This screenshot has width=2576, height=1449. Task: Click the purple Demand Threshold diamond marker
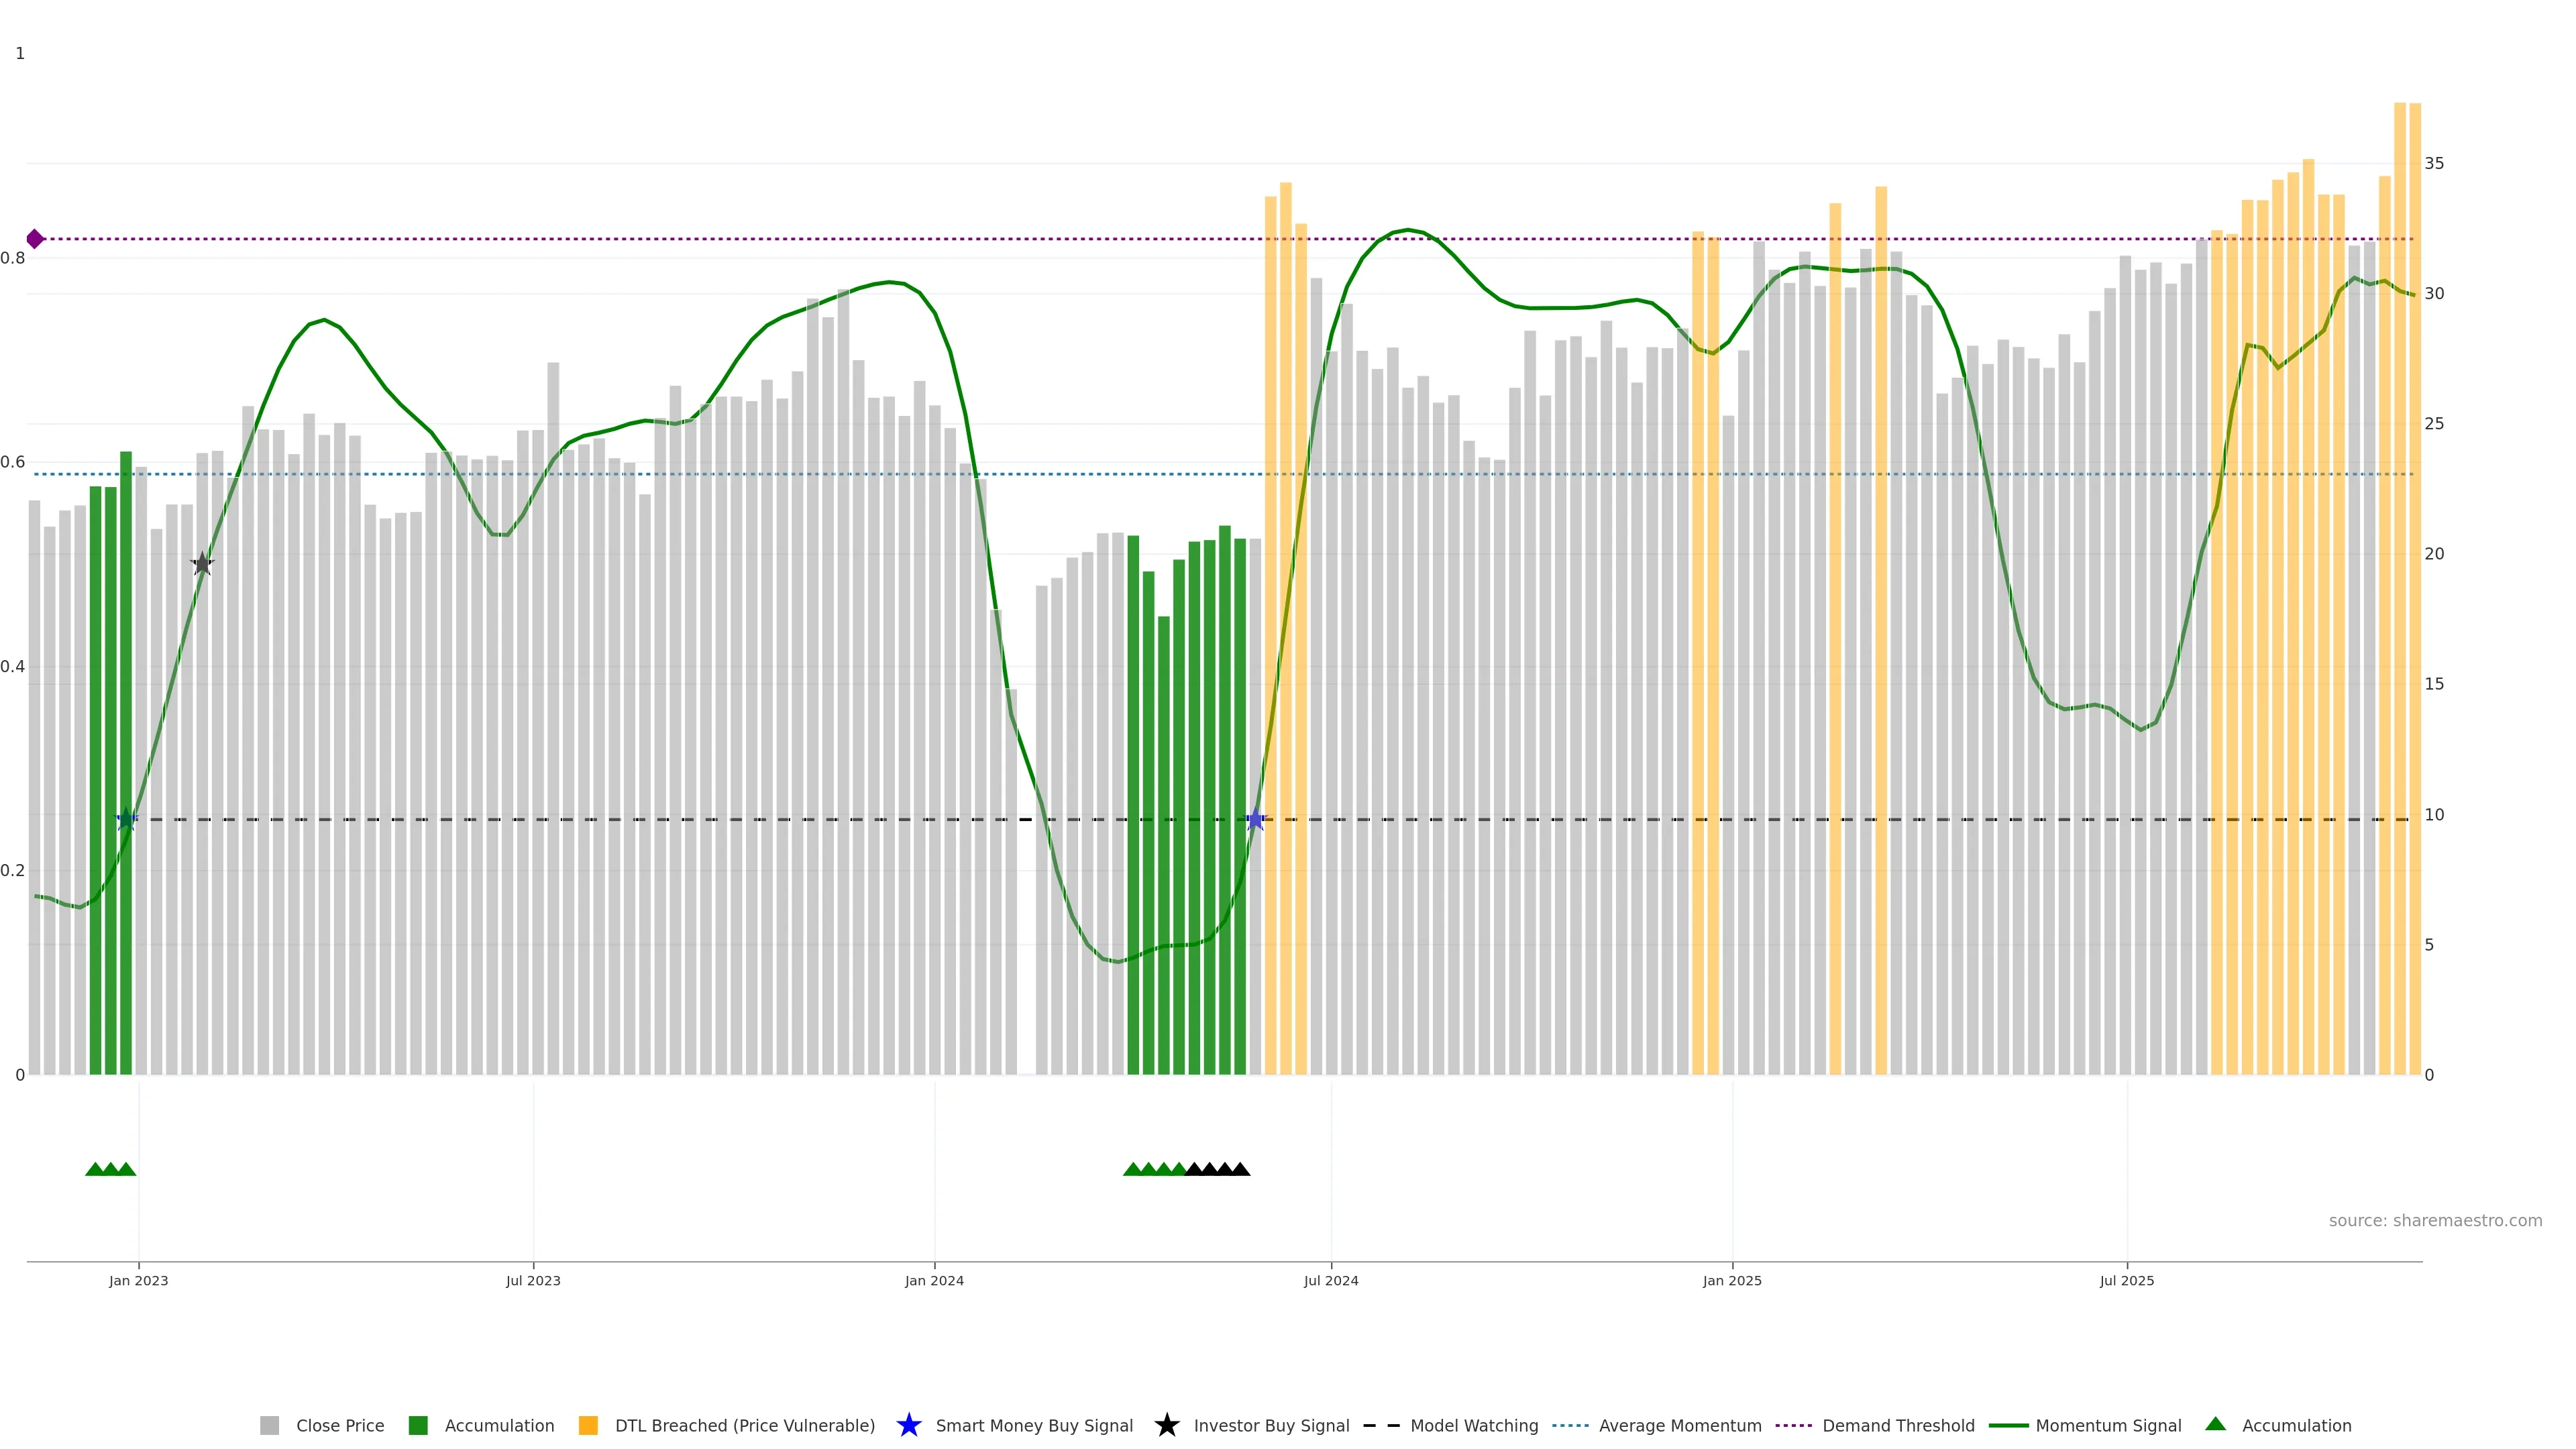[x=35, y=239]
